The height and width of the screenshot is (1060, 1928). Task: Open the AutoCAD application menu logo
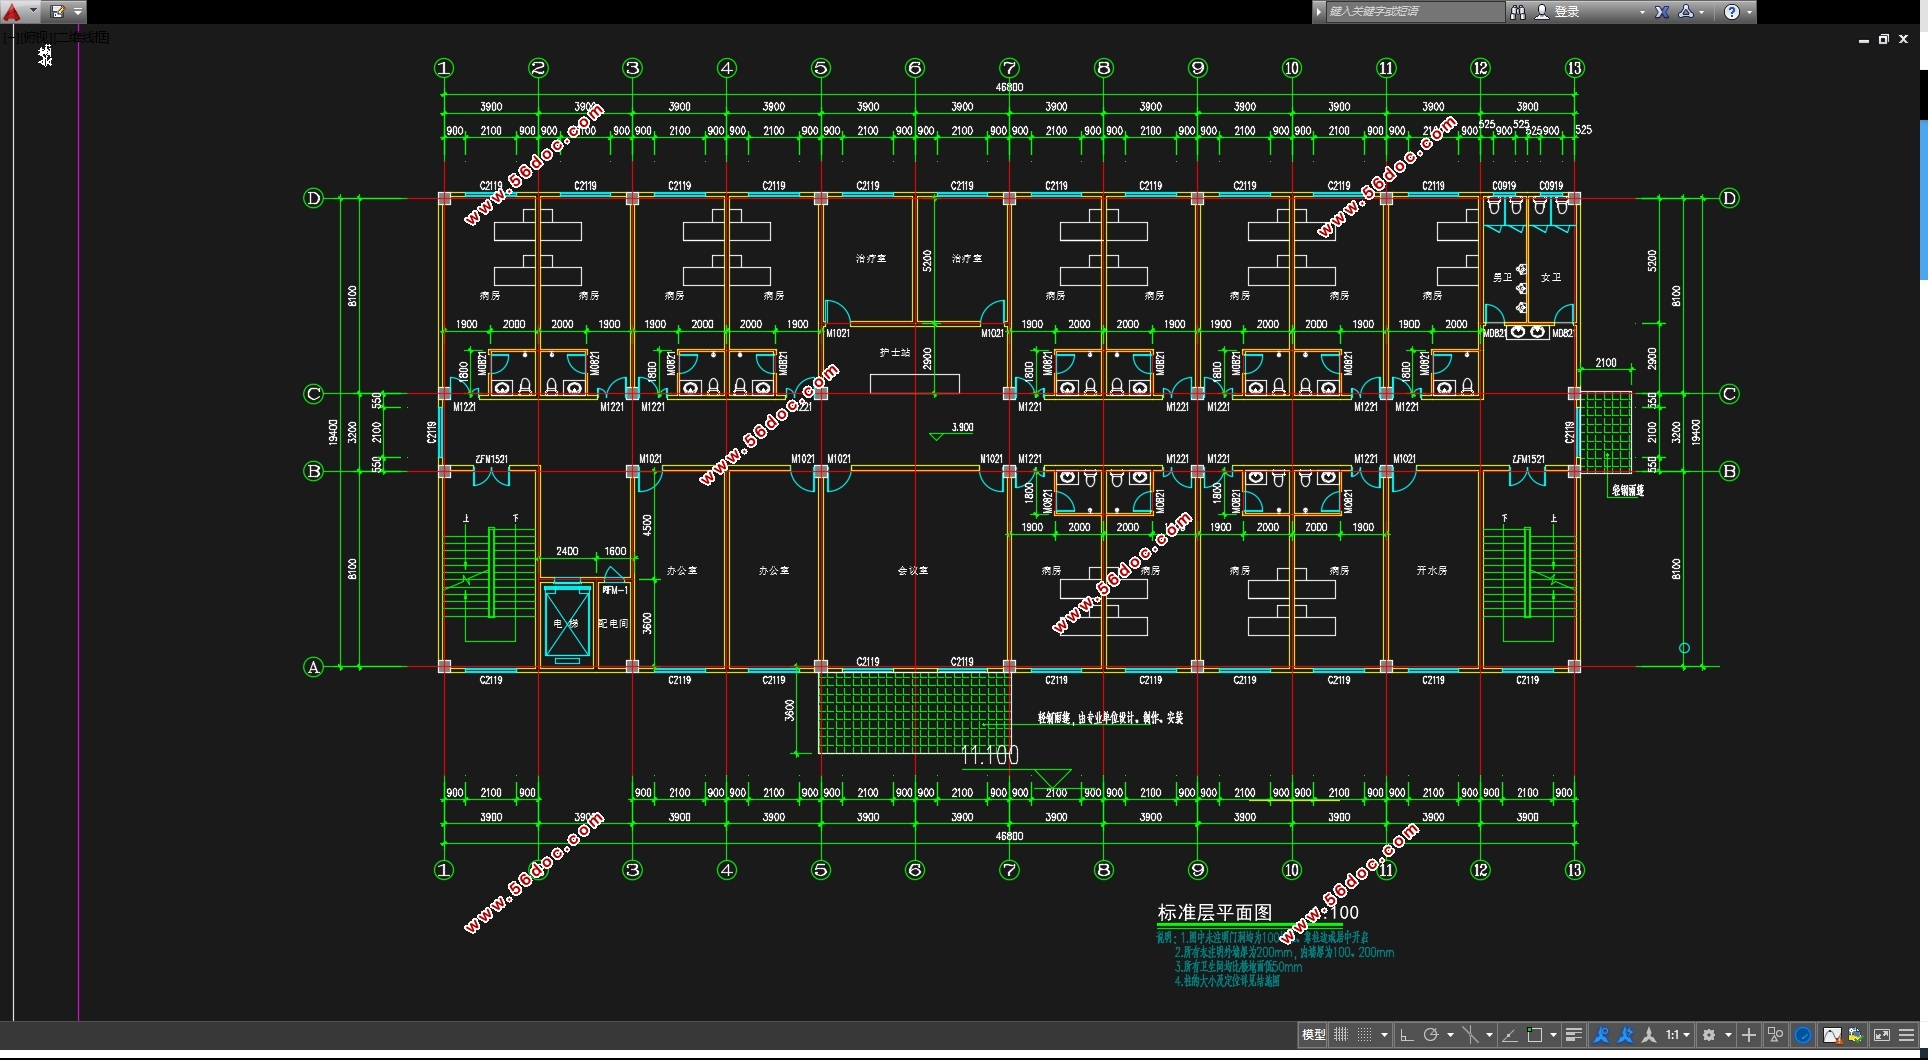click(x=11, y=12)
